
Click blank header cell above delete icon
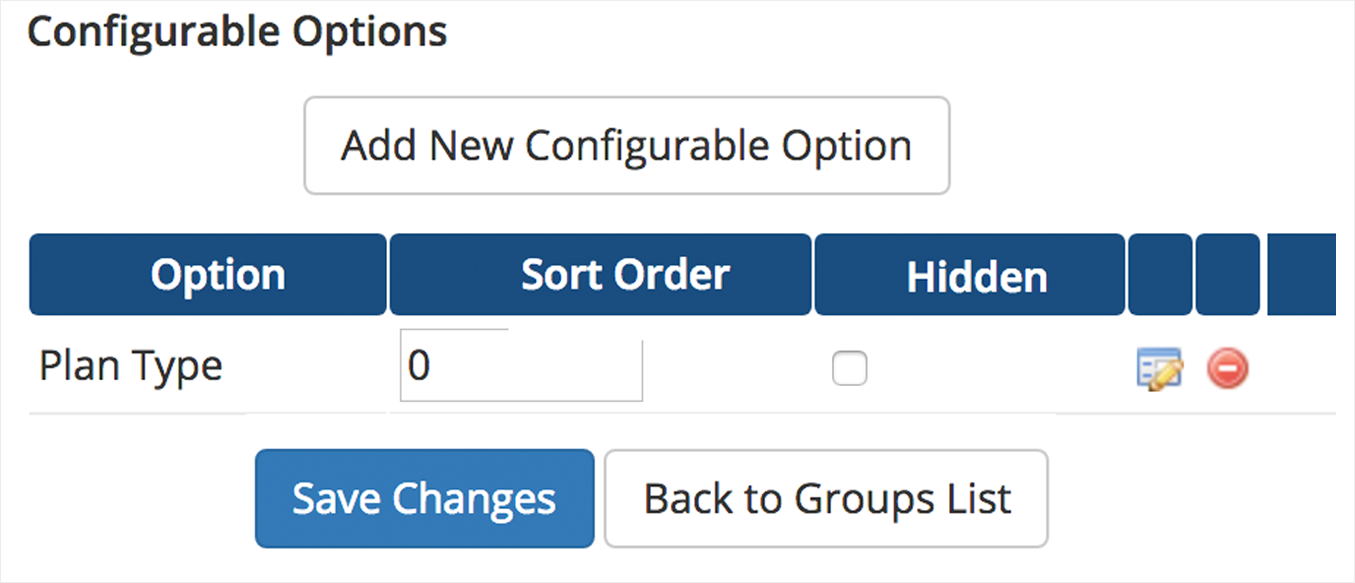[x=1227, y=275]
